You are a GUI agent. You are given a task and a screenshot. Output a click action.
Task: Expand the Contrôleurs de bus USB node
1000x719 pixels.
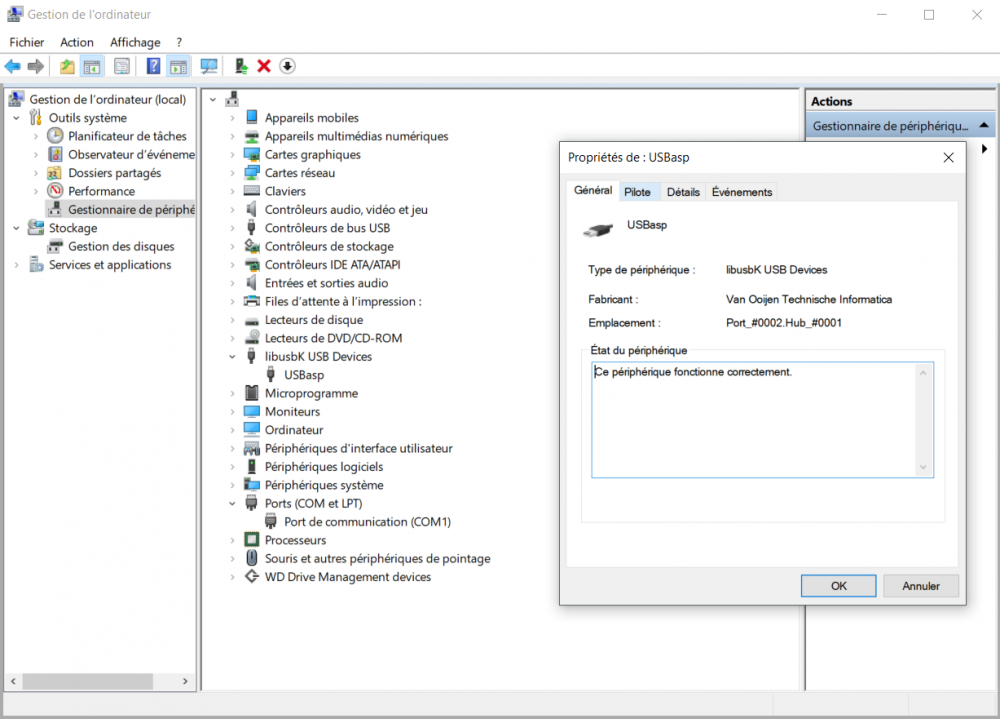click(232, 228)
